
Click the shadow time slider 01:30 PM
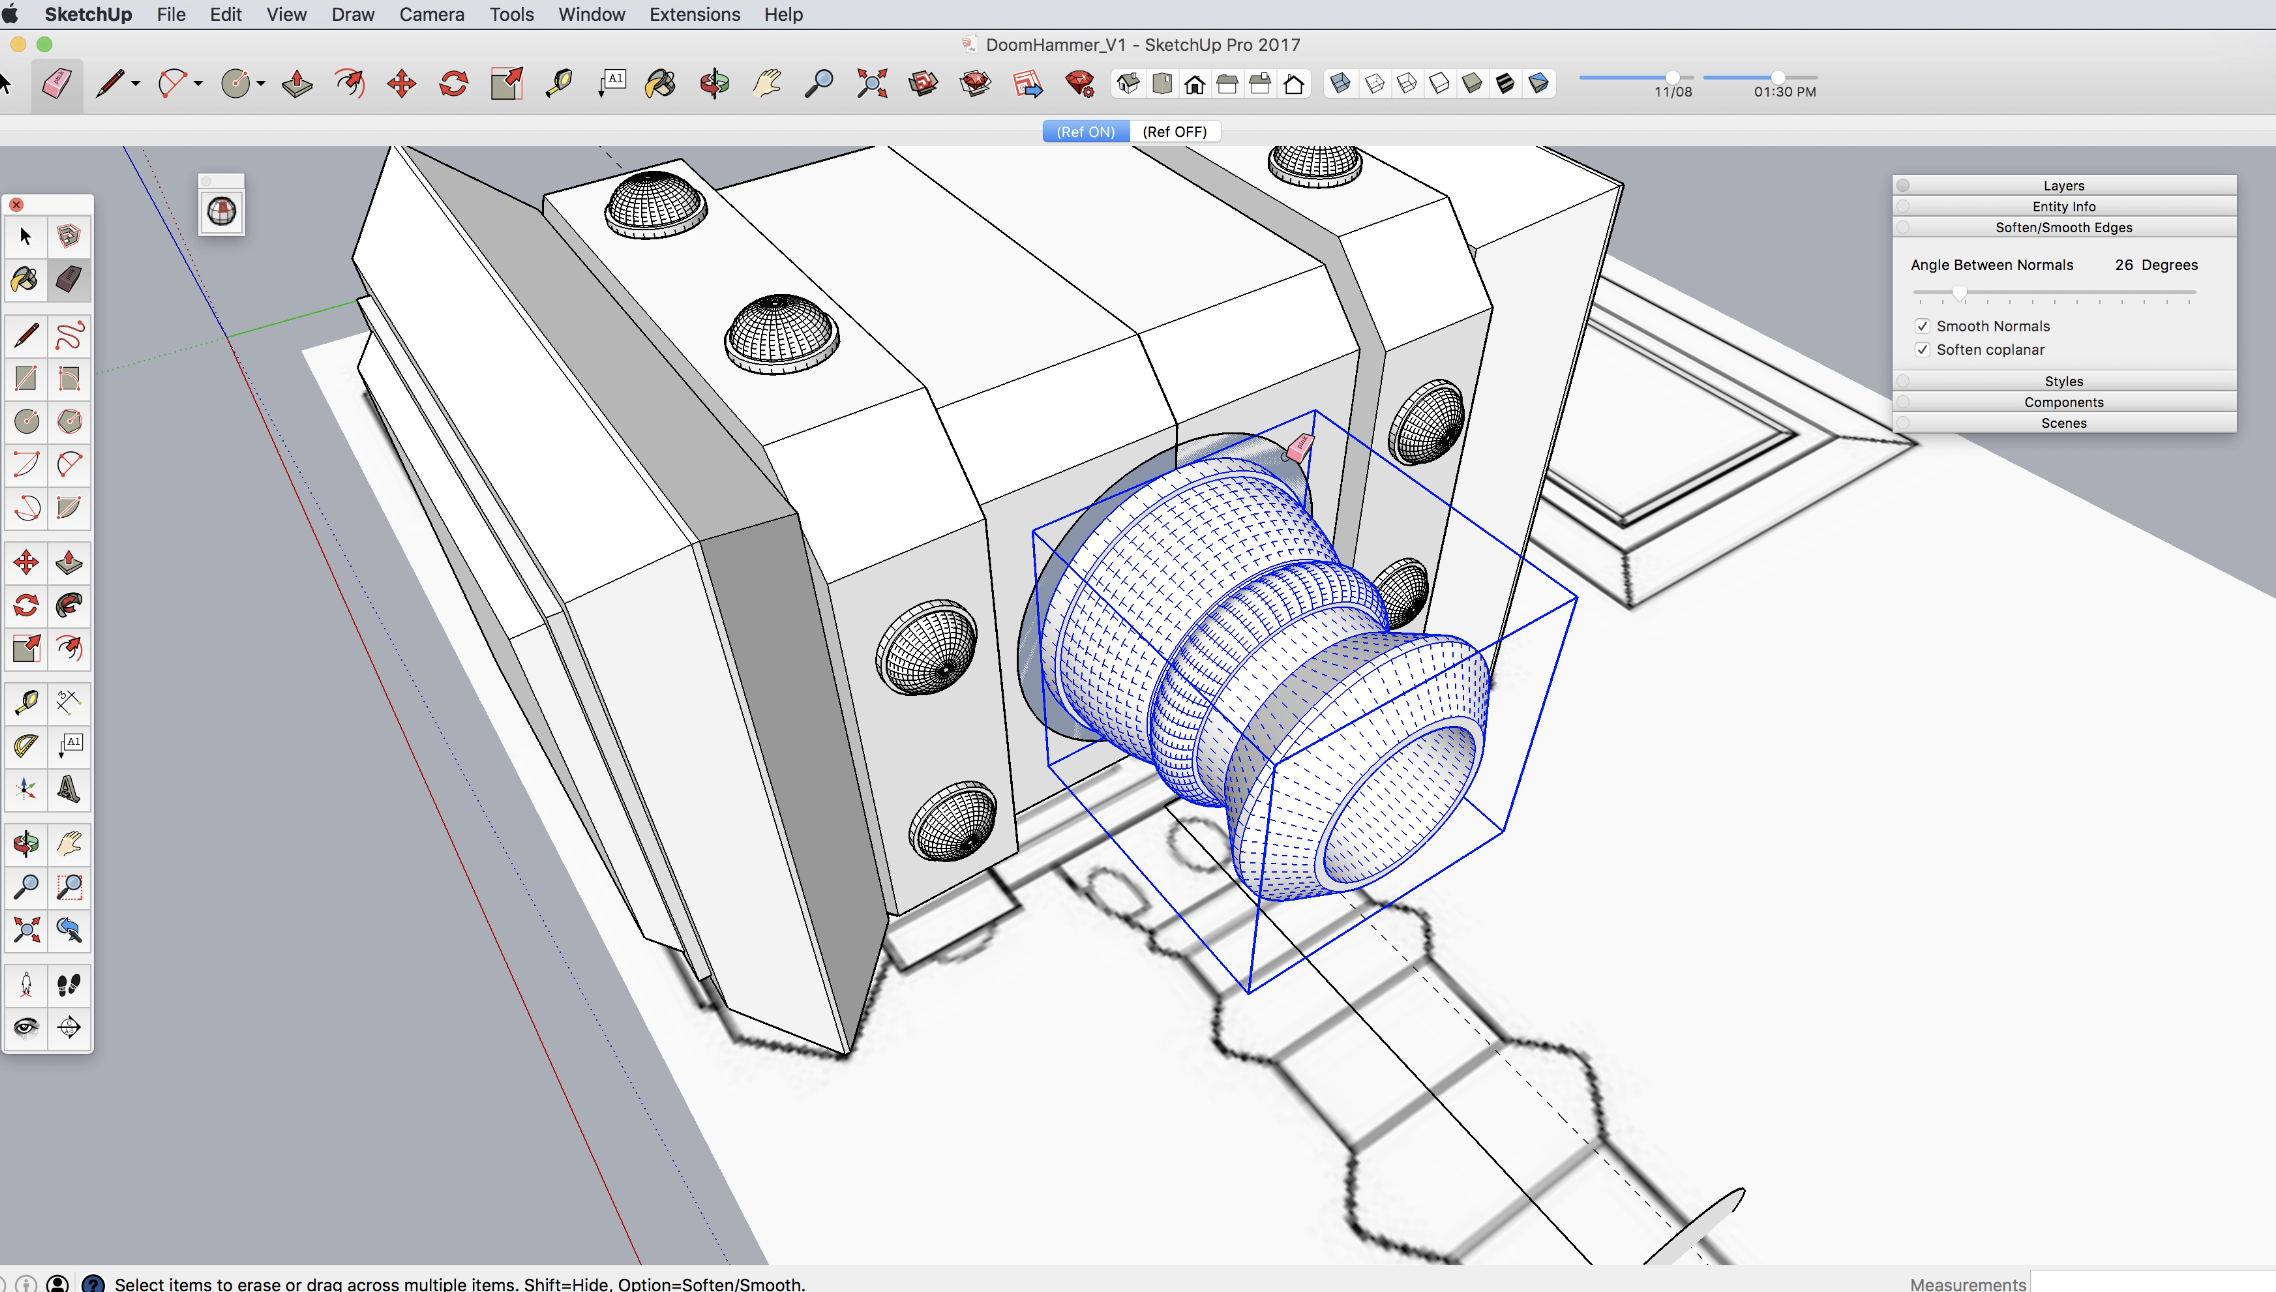pyautogui.click(x=1760, y=77)
